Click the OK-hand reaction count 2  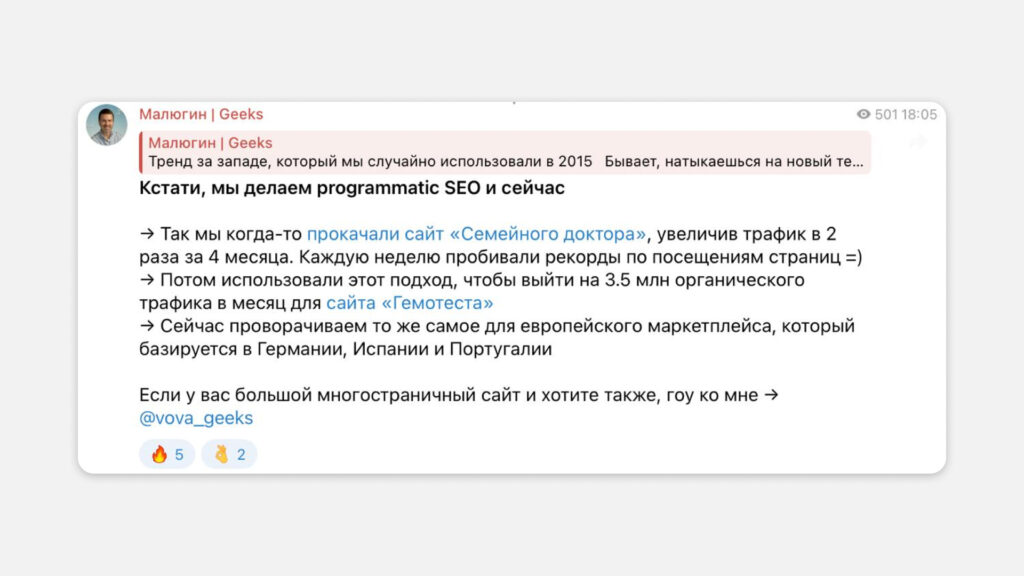[241, 455]
